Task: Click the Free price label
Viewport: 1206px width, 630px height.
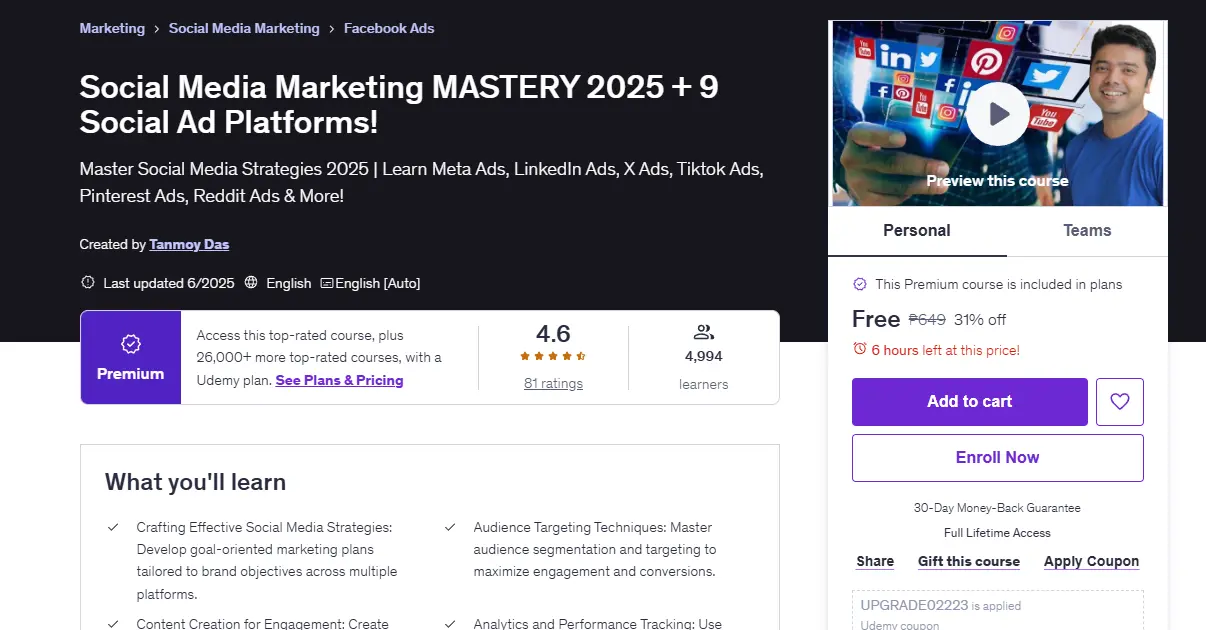Action: click(x=876, y=319)
